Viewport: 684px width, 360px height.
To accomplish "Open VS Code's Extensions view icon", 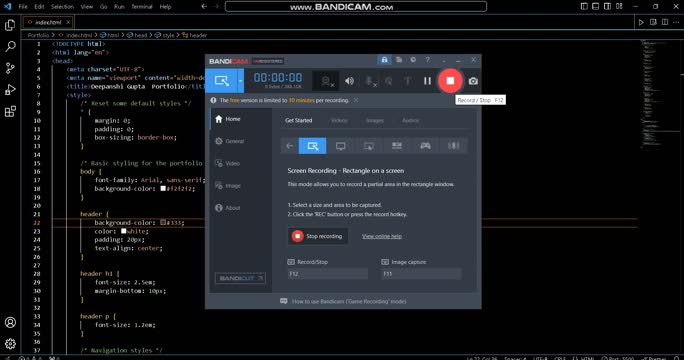I will click(10, 112).
